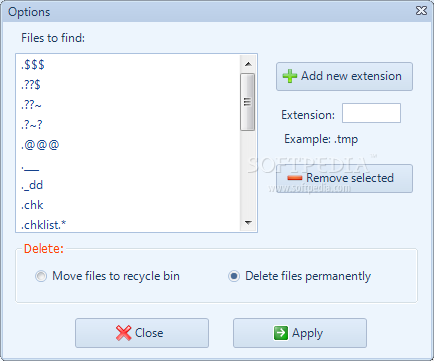Select Move files to recycle bin
434x361 pixels.
[41, 276]
